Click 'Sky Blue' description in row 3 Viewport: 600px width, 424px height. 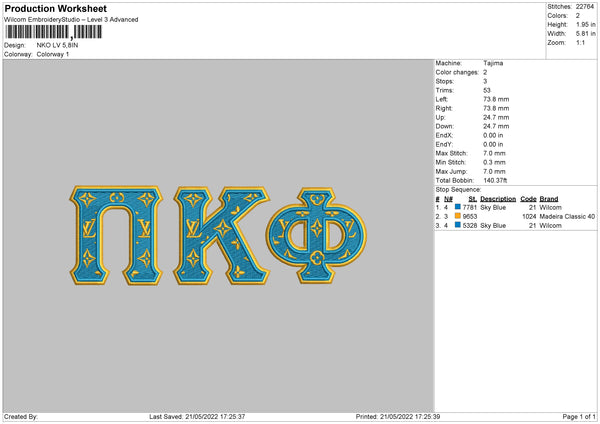tap(493, 226)
